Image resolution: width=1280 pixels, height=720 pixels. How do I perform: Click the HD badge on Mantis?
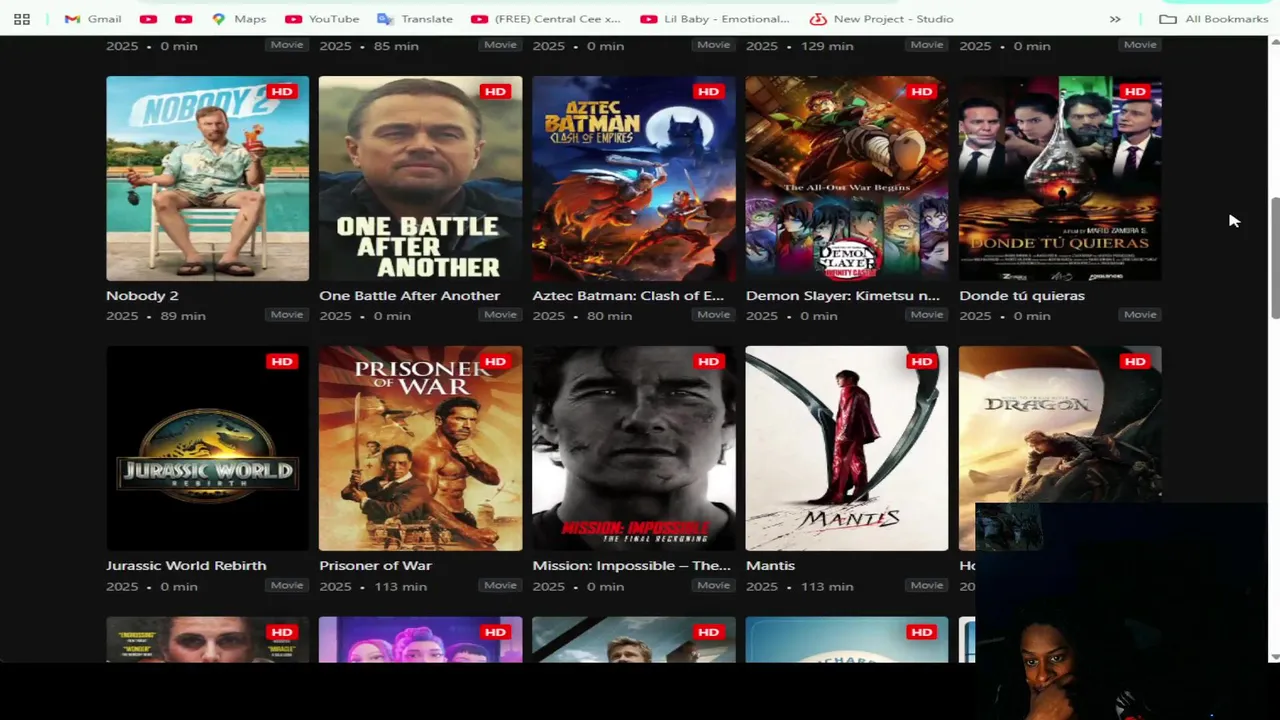pyautogui.click(x=921, y=361)
